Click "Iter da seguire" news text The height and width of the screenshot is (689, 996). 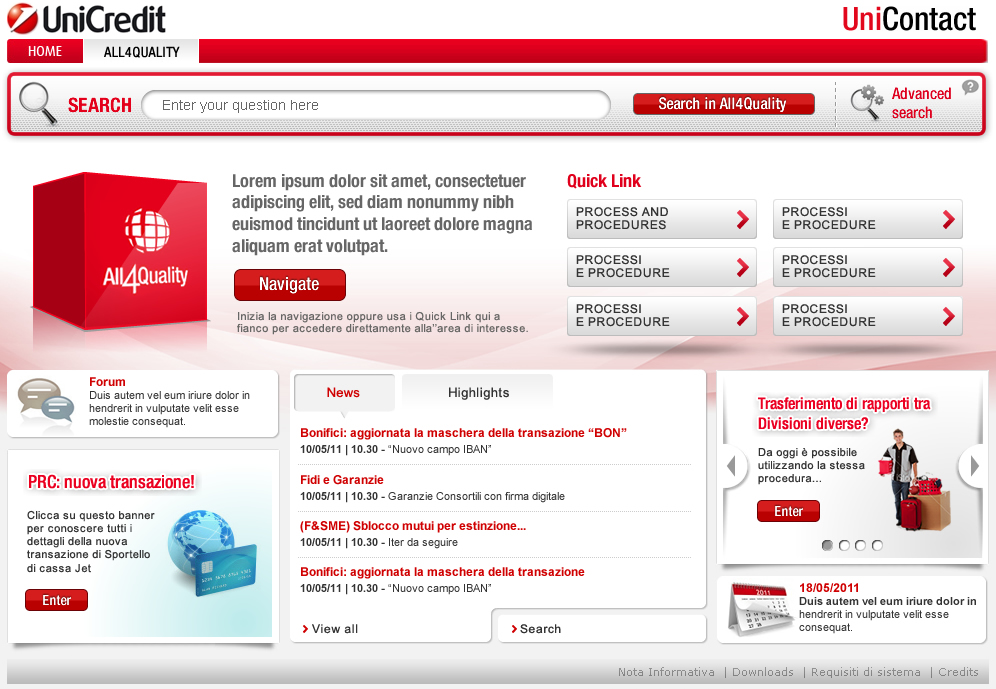(422, 542)
